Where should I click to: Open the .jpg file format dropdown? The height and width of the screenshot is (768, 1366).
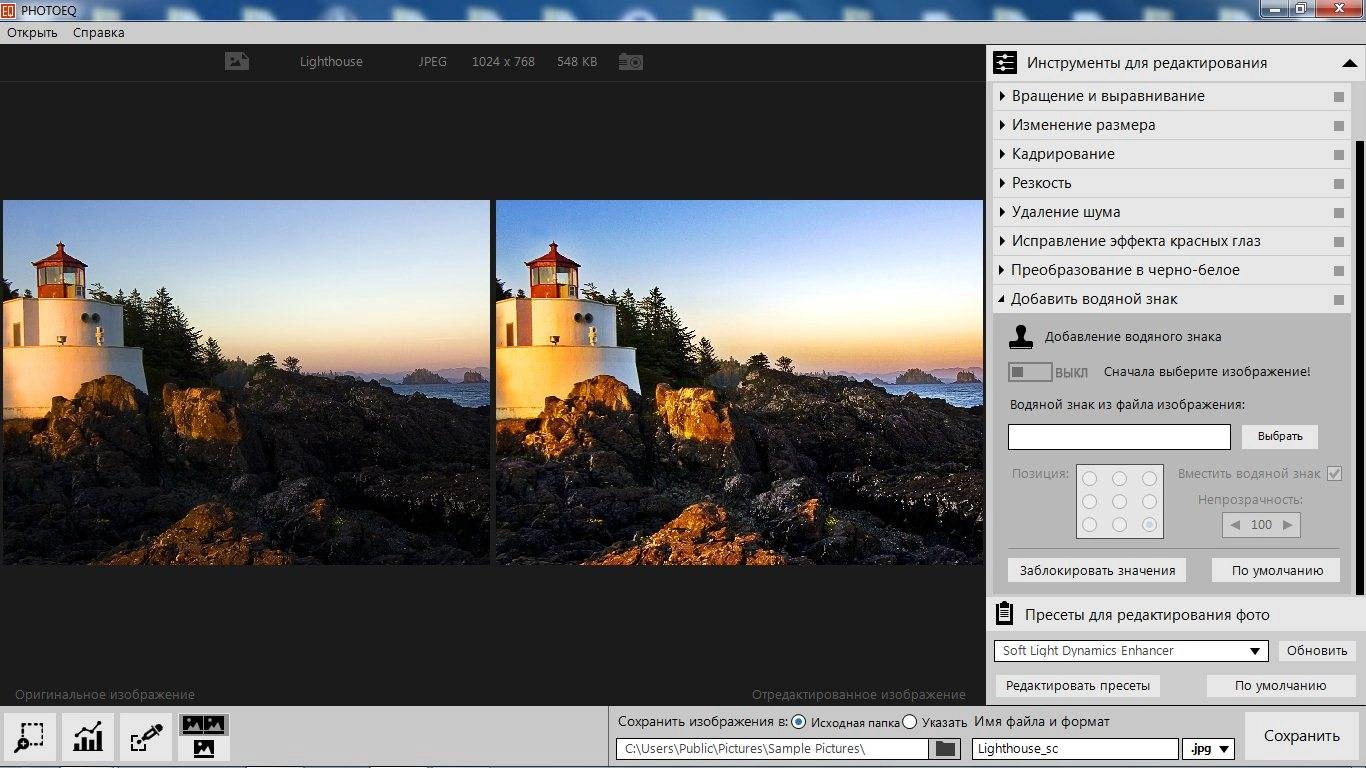(1208, 749)
